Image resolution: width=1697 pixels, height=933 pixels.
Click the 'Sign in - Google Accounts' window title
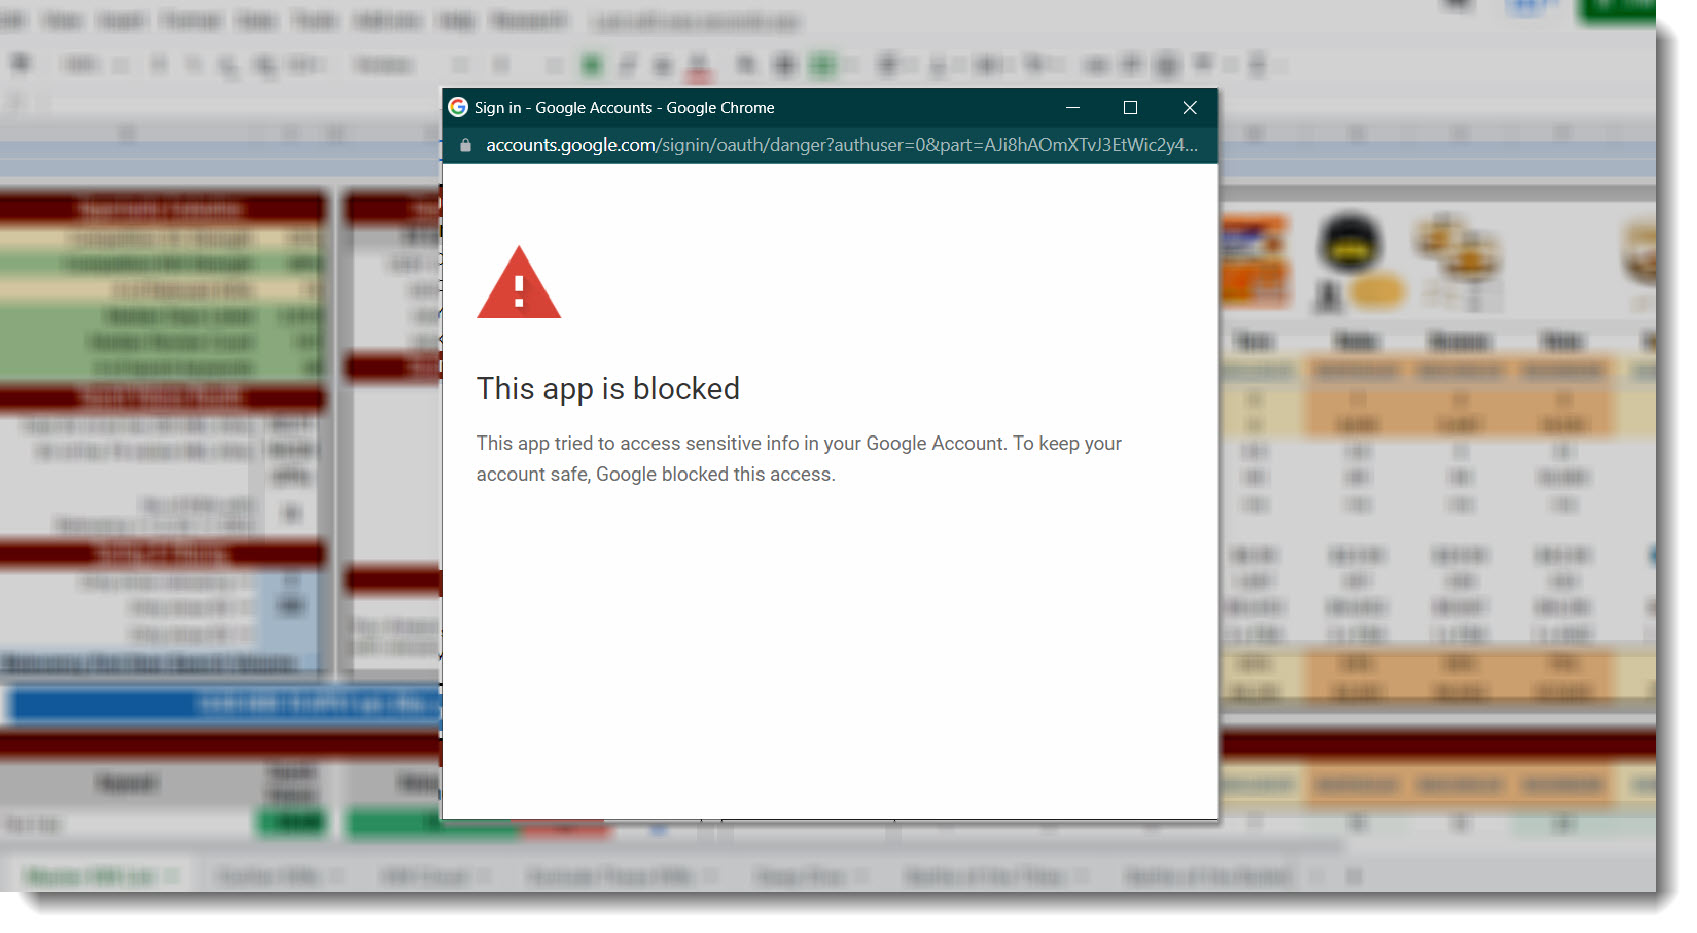(x=624, y=107)
